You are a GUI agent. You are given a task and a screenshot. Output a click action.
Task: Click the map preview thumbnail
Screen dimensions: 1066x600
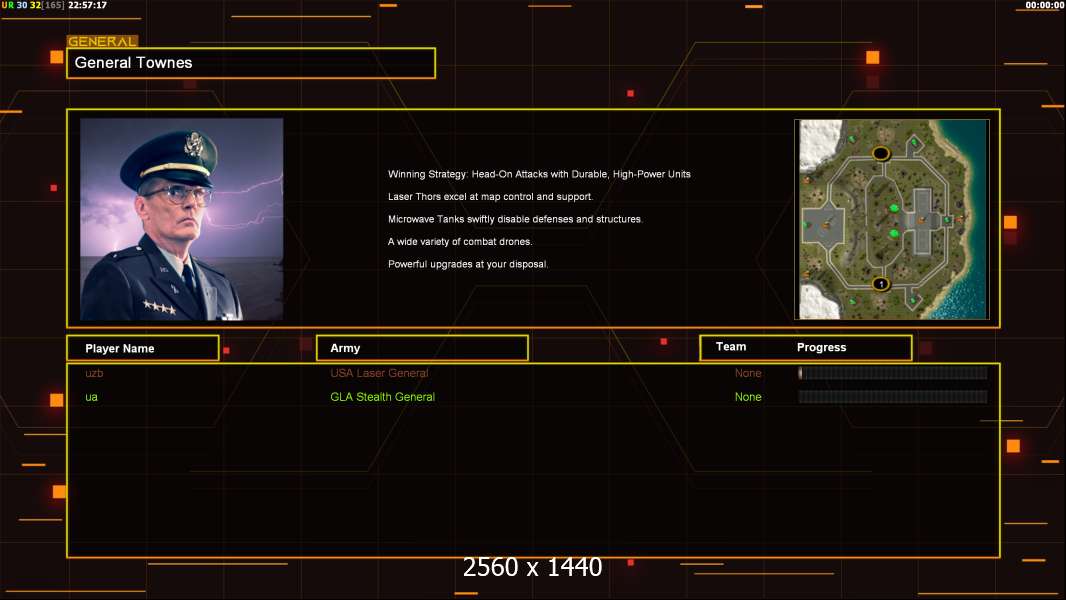click(x=892, y=219)
